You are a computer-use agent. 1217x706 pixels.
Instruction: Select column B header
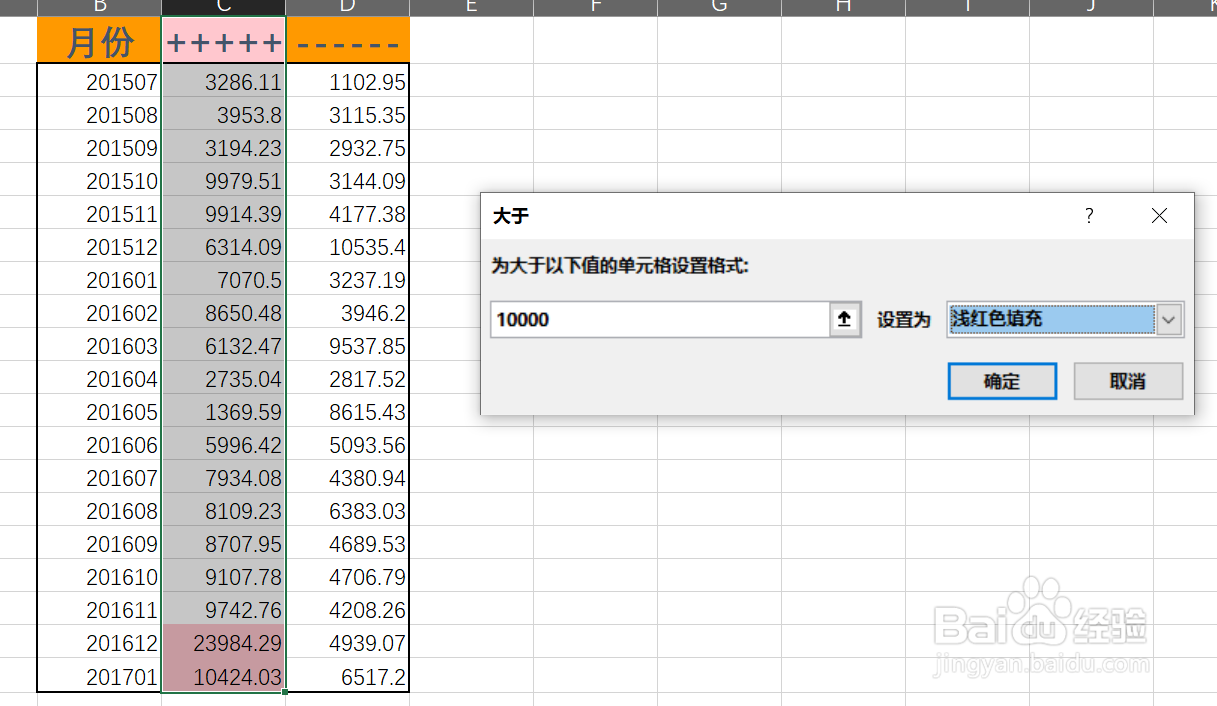(x=99, y=6)
